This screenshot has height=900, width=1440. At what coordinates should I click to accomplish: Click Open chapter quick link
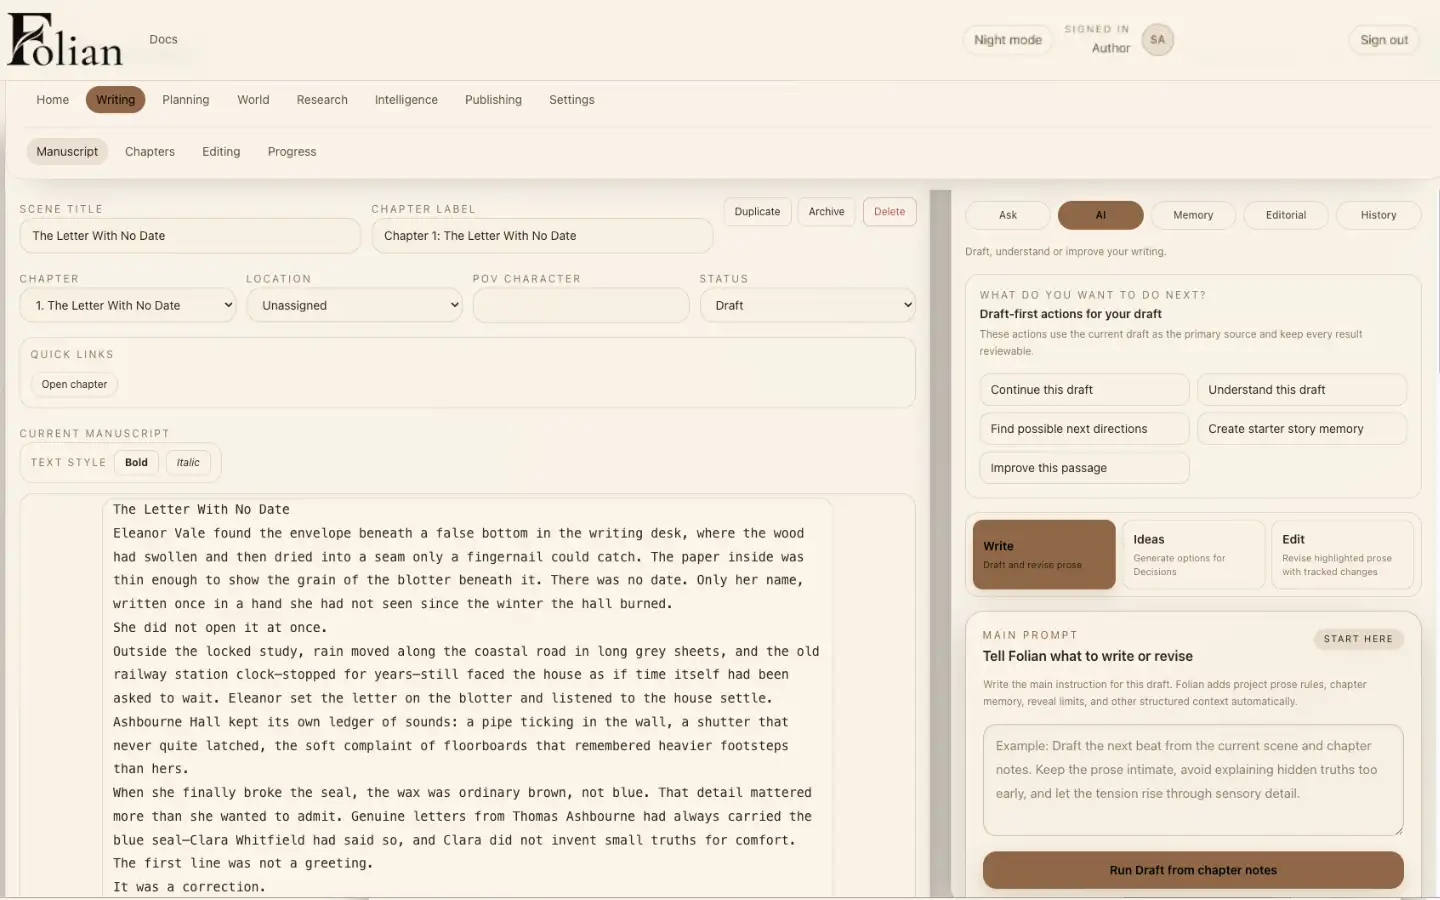coord(74,385)
